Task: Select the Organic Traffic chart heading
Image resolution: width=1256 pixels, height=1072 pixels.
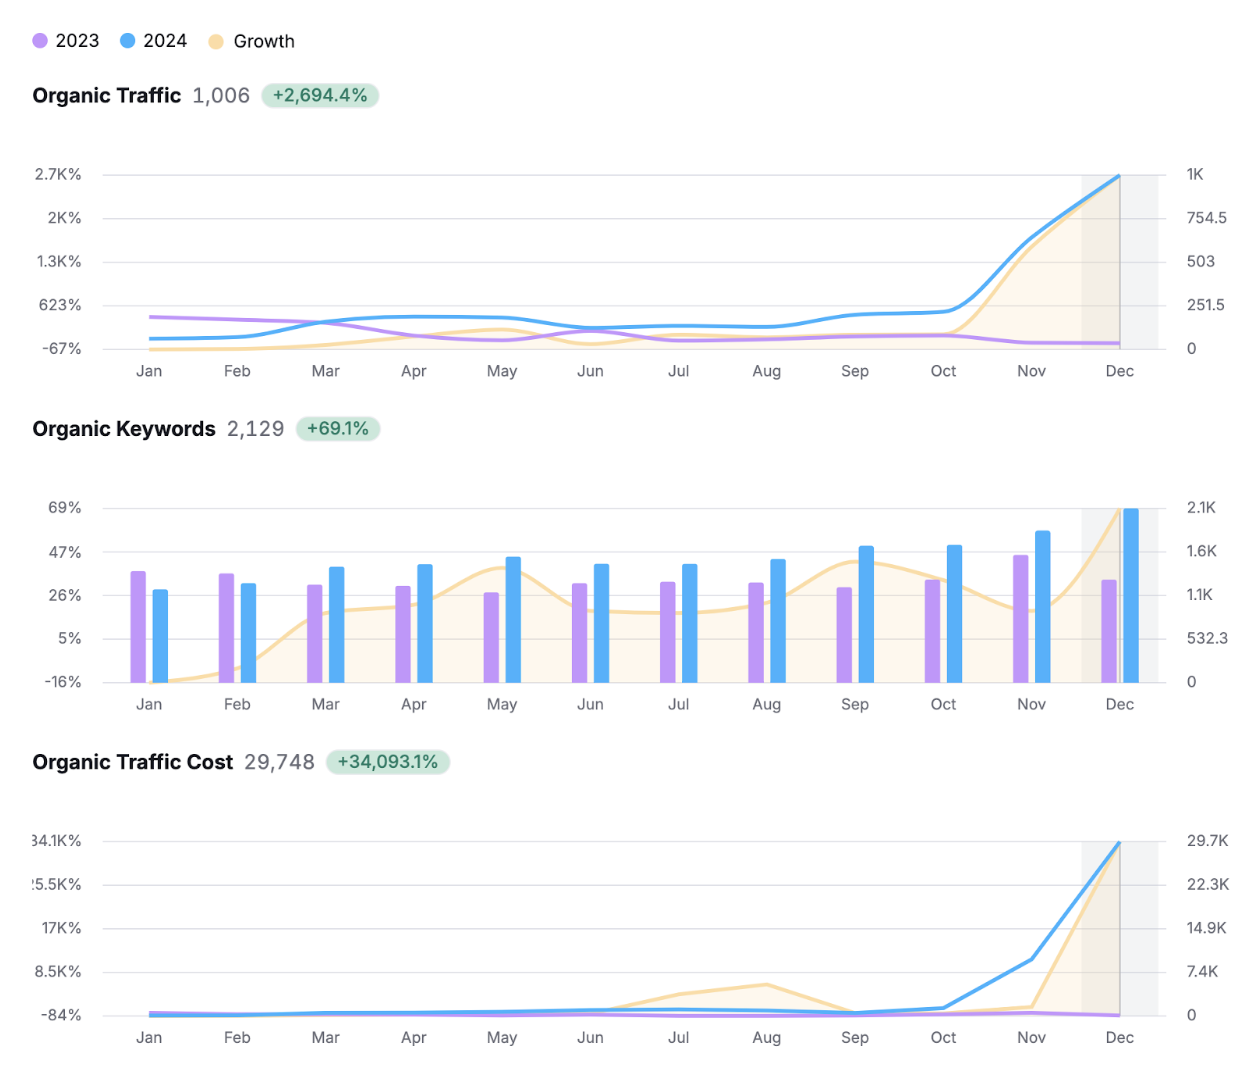Action: pyautogui.click(x=106, y=96)
